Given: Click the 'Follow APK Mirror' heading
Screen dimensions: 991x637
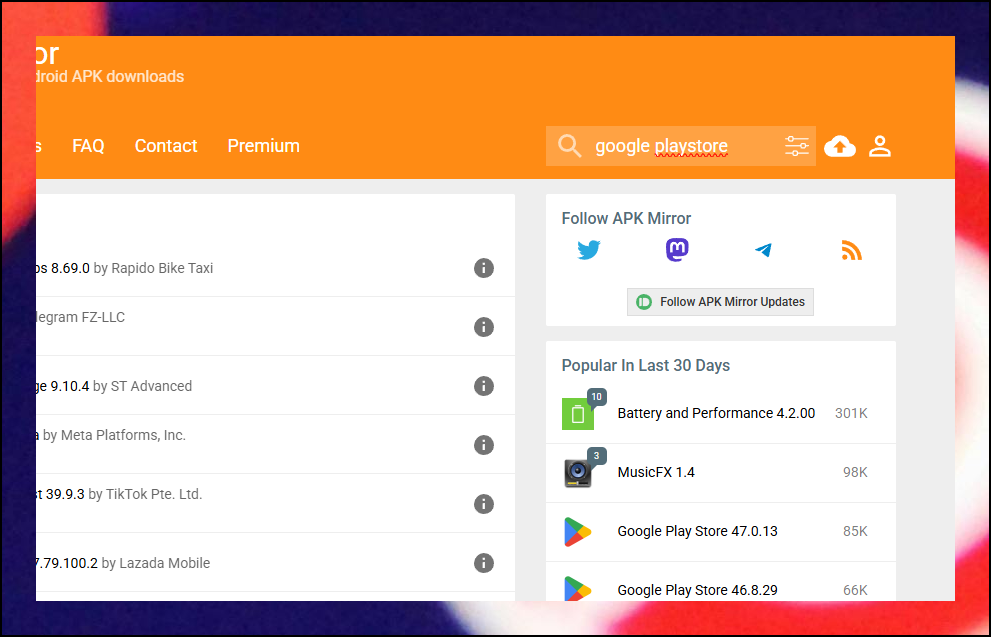Looking at the screenshot, I should (626, 218).
